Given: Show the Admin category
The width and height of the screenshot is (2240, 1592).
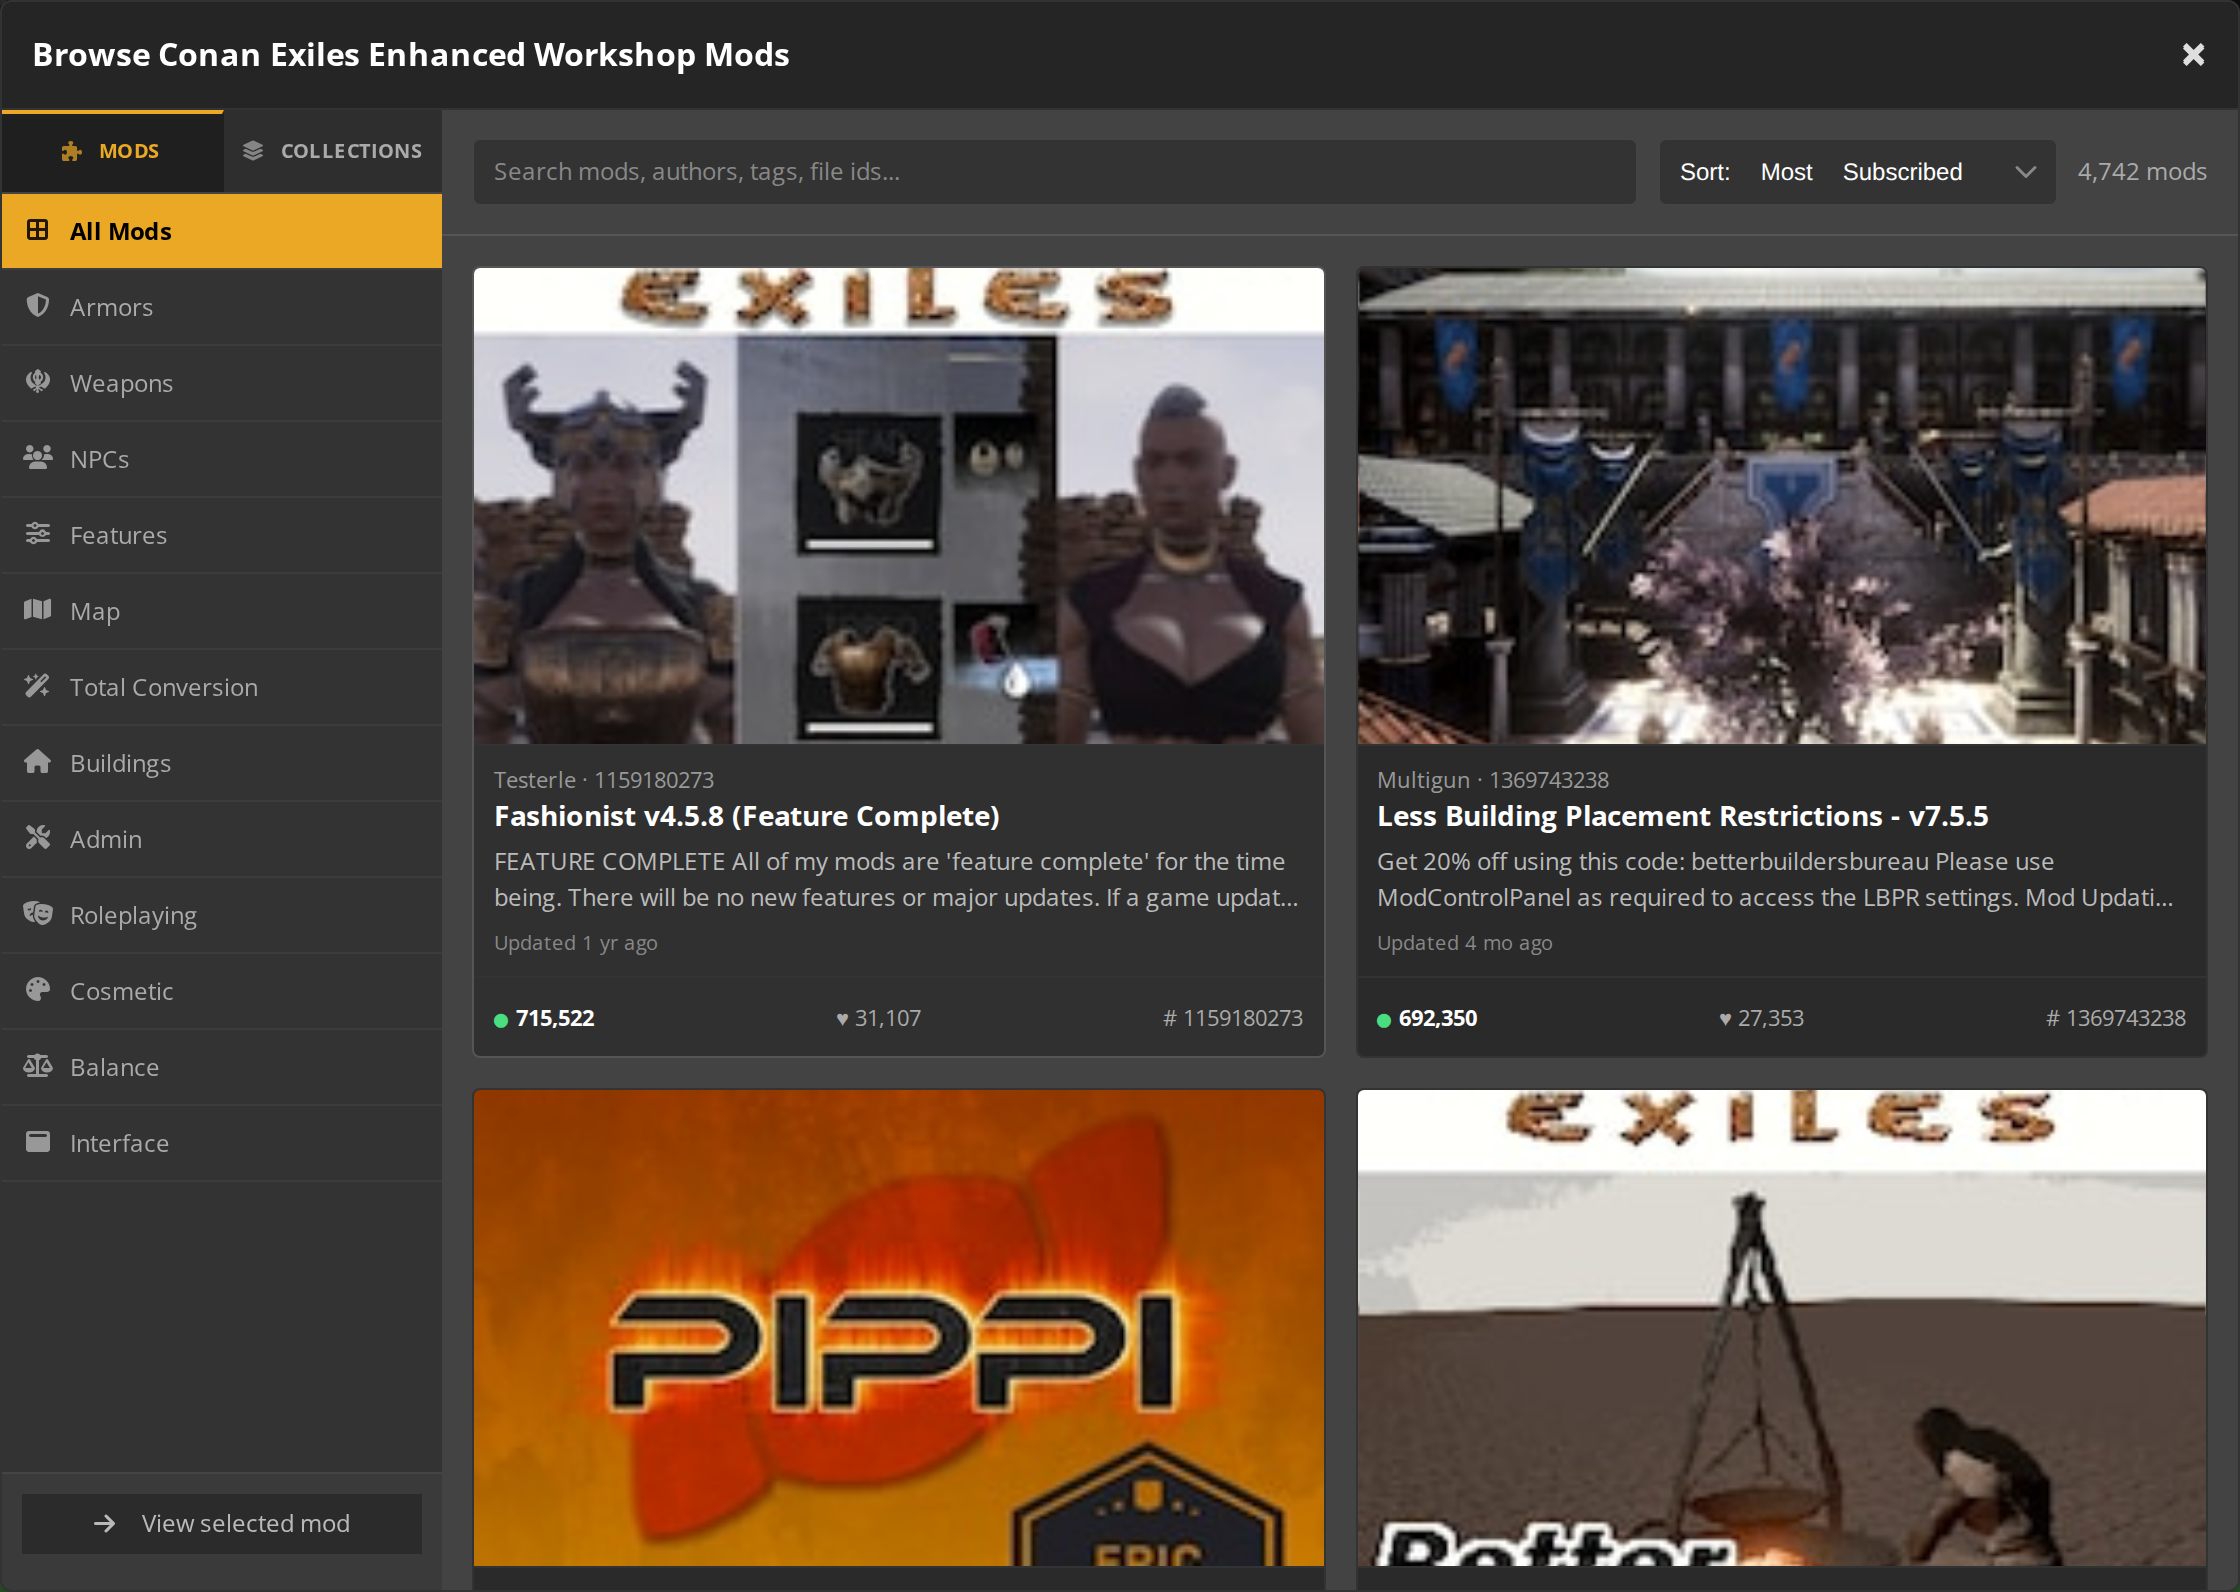Looking at the screenshot, I should pos(222,839).
